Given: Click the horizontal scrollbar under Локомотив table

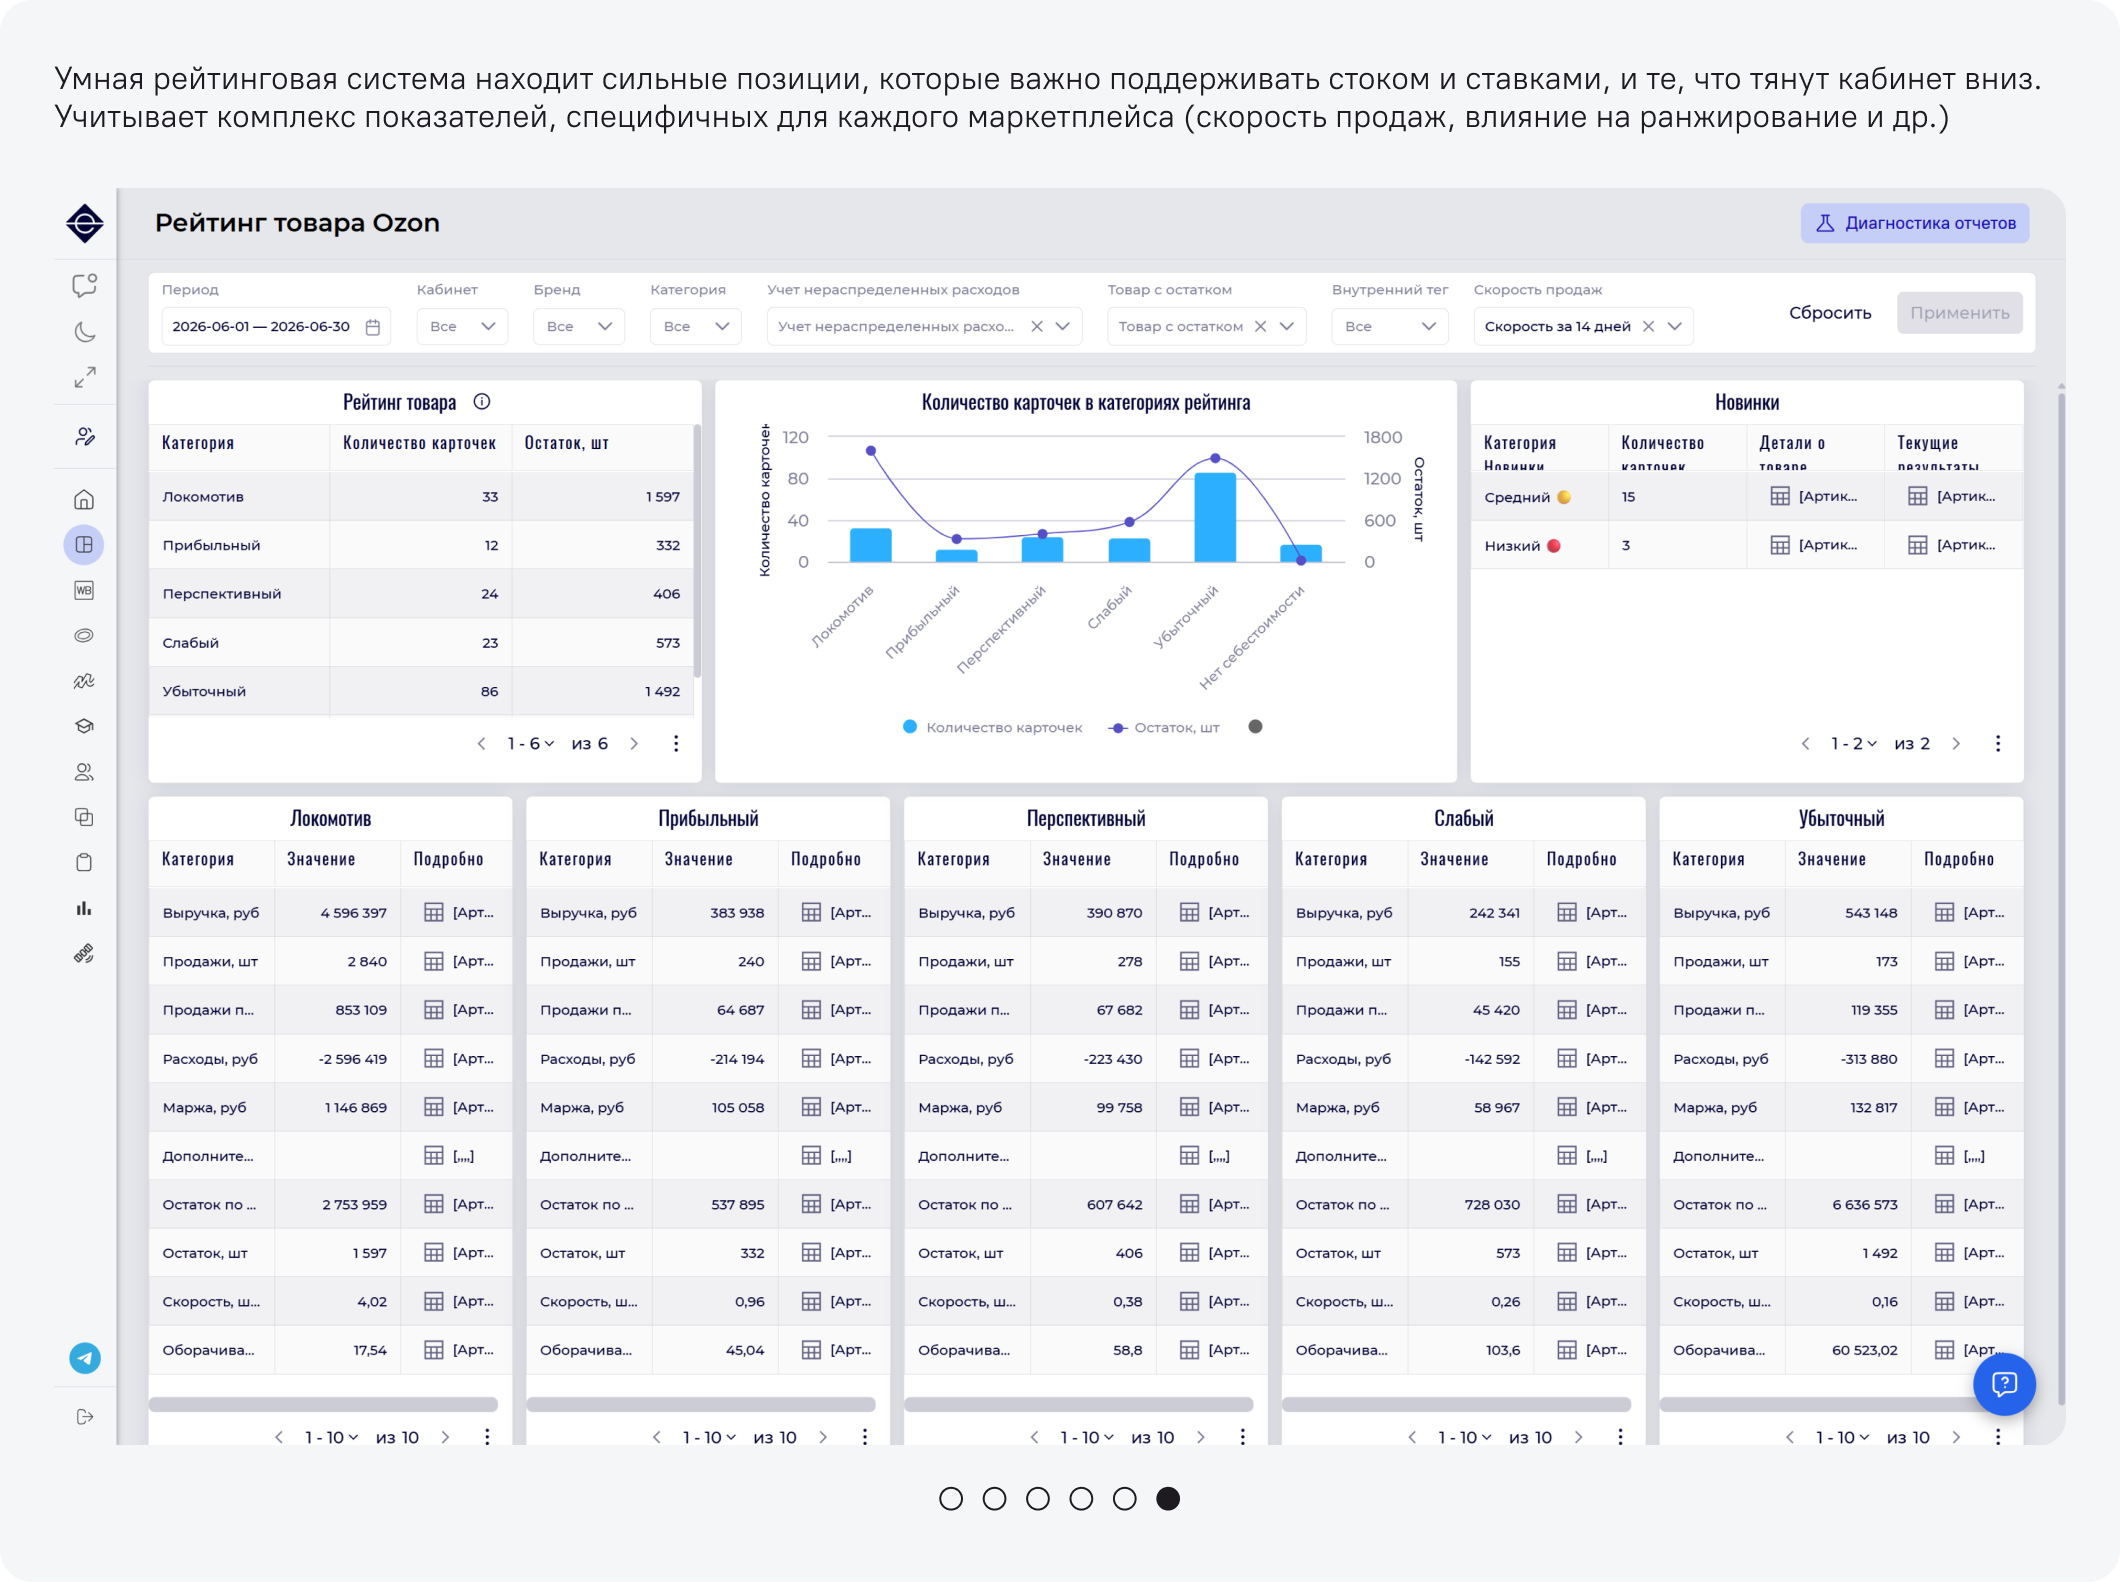Looking at the screenshot, I should [x=323, y=1404].
